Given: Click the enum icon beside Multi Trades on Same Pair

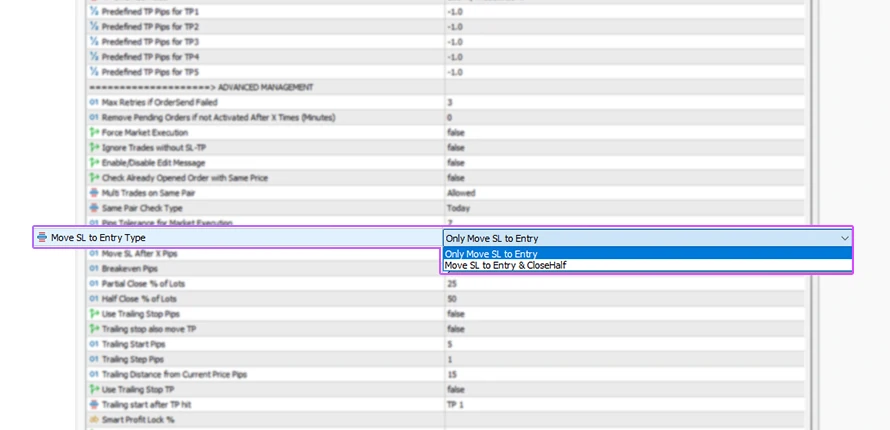Looking at the screenshot, I should (x=94, y=193).
